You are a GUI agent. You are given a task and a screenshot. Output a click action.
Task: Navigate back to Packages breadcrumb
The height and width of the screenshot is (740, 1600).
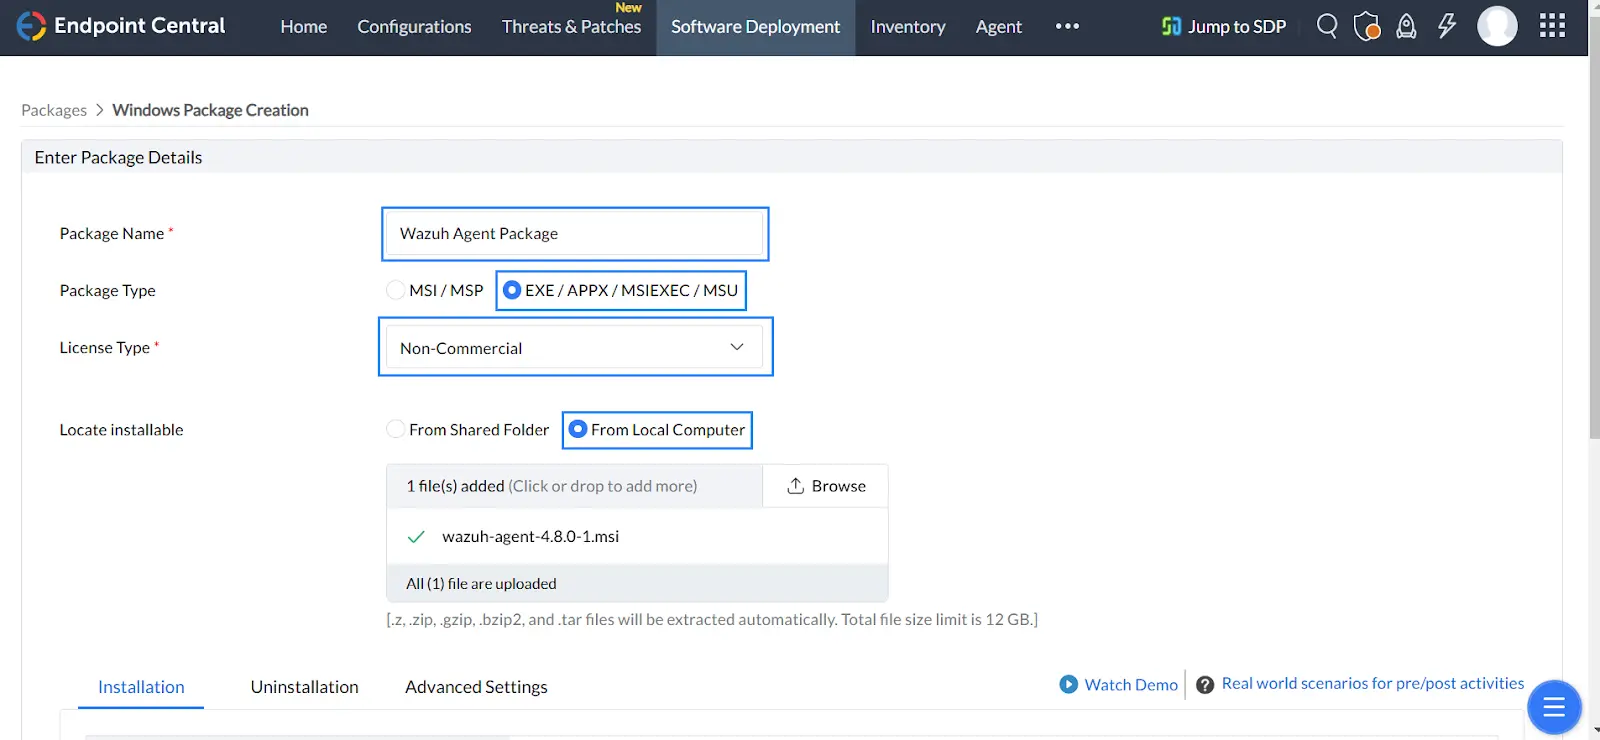[x=54, y=110]
